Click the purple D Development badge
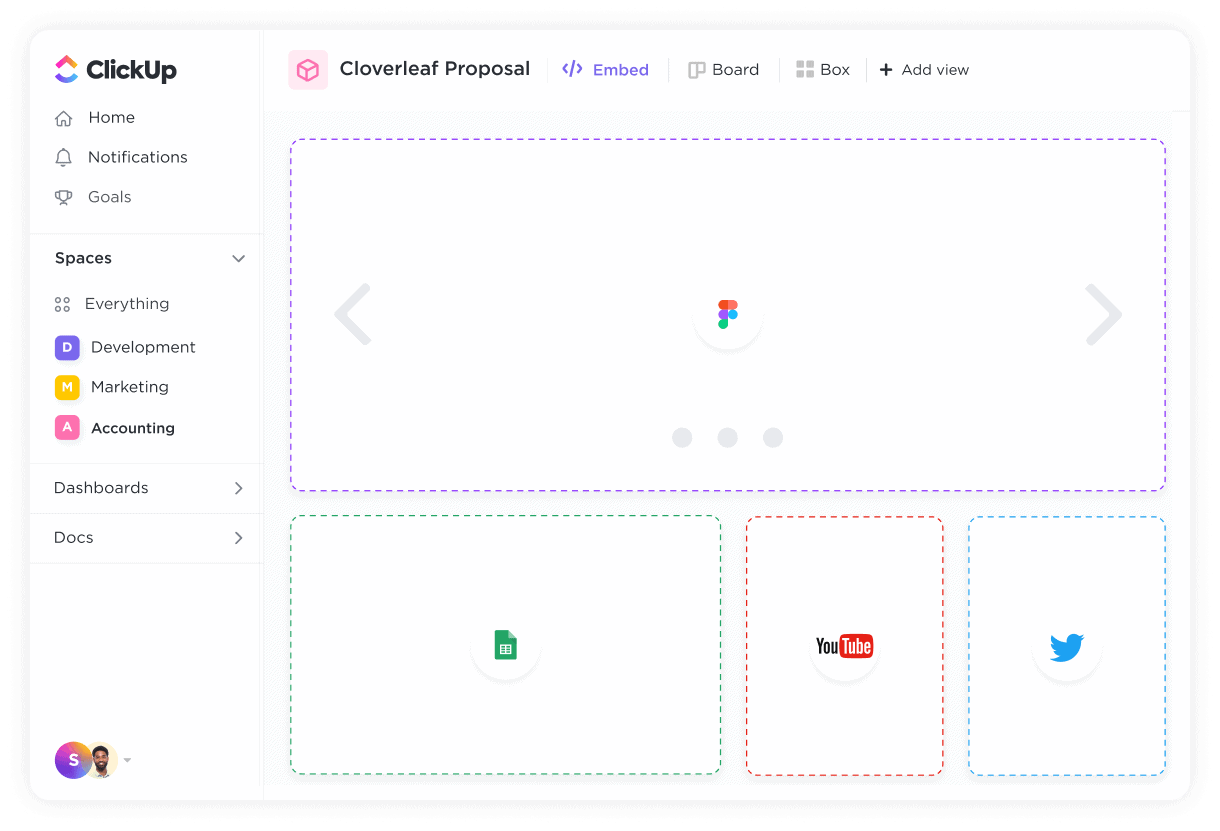 click(67, 347)
